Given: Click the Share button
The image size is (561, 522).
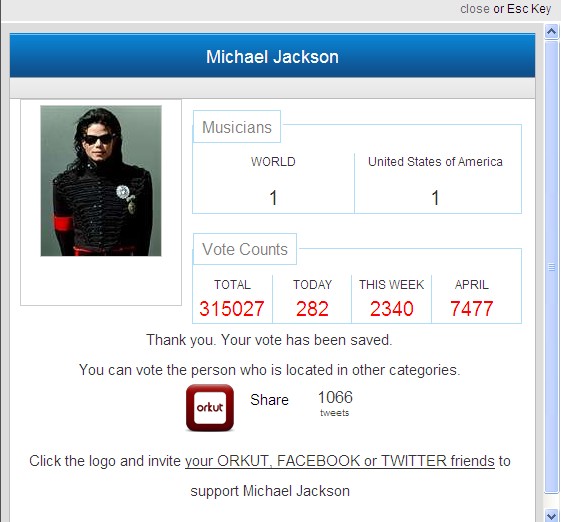Looking at the screenshot, I should (269, 400).
